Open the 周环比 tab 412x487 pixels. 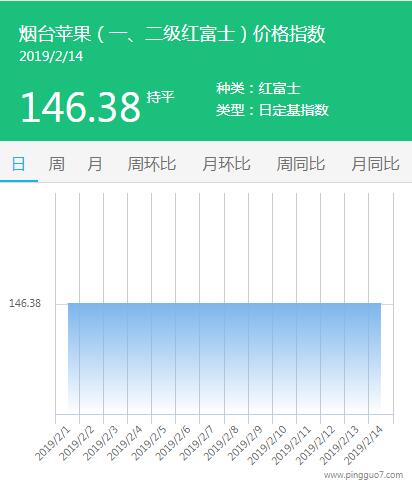(152, 164)
